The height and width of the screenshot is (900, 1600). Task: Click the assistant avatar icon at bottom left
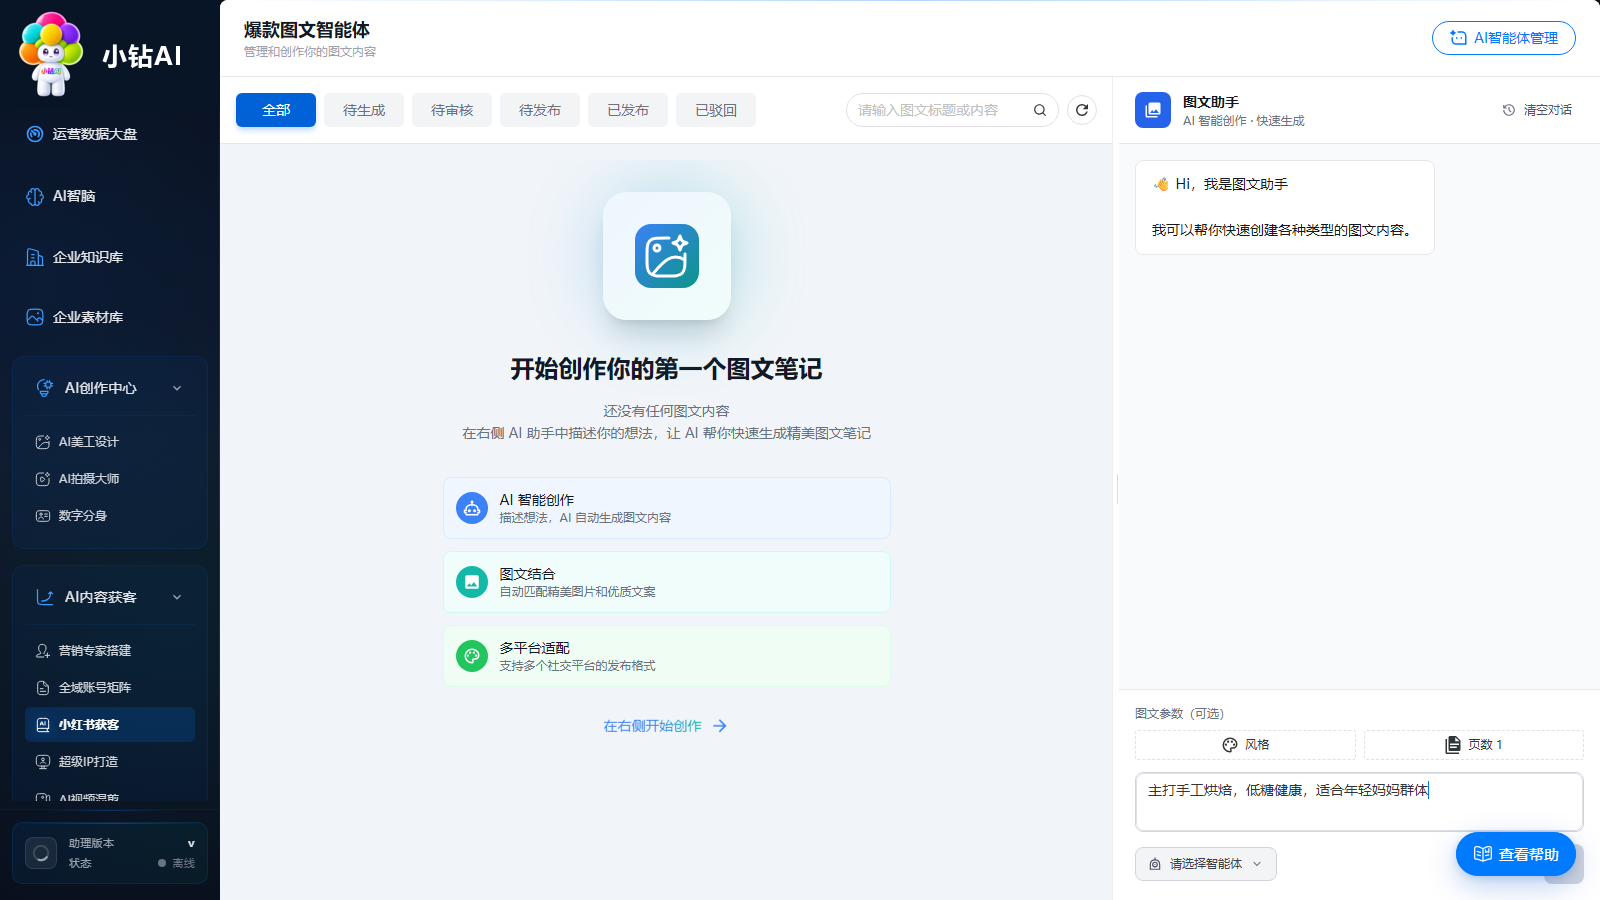coord(41,853)
